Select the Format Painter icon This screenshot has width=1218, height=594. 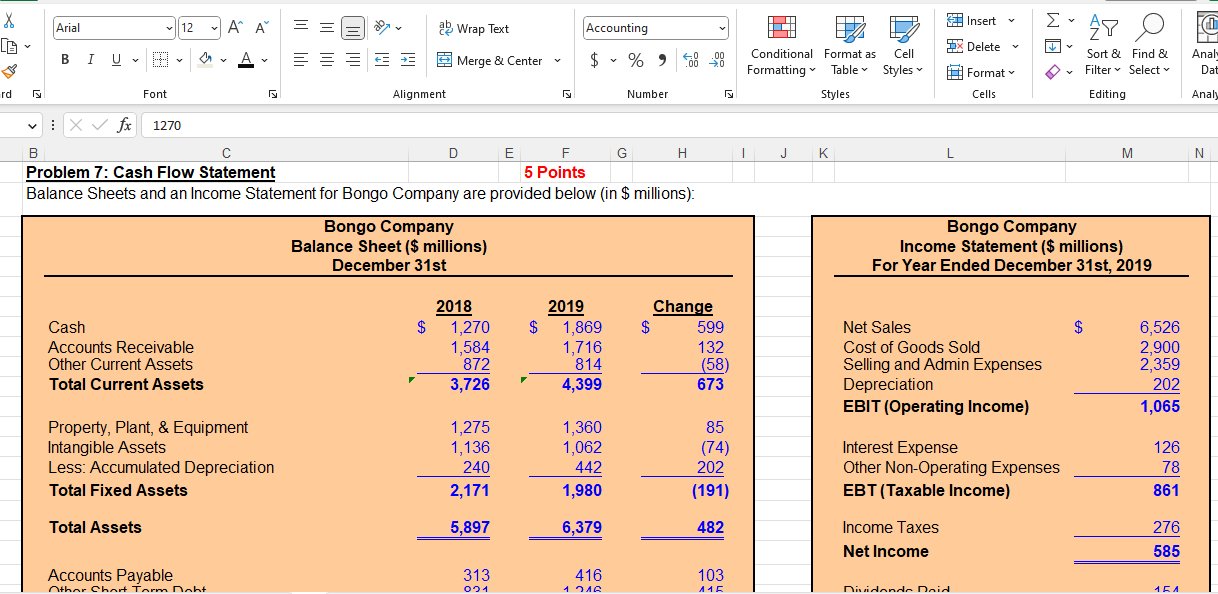point(13,71)
